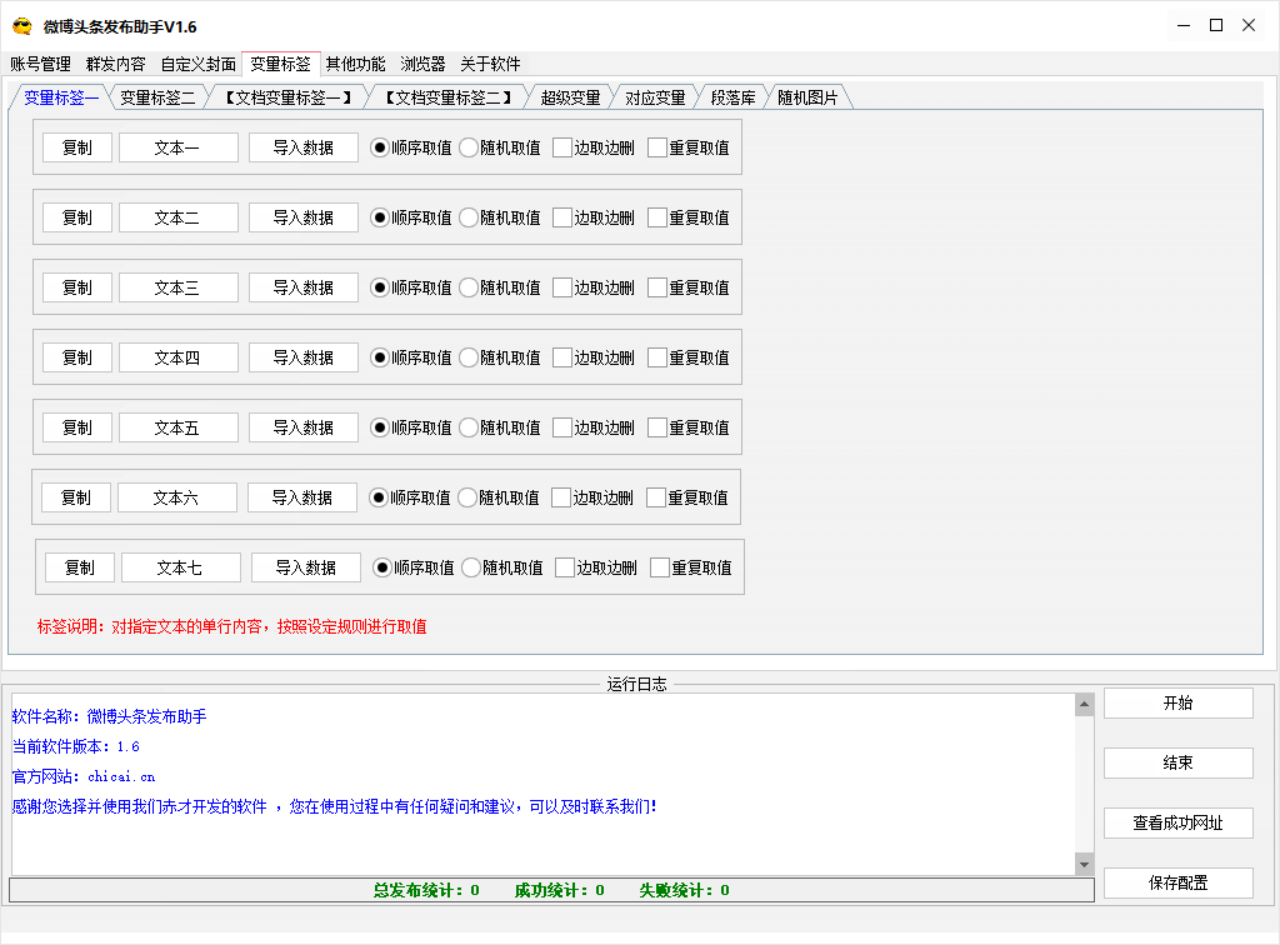Enable 边取边删 for 文本六
The image size is (1280, 945).
coord(592,497)
